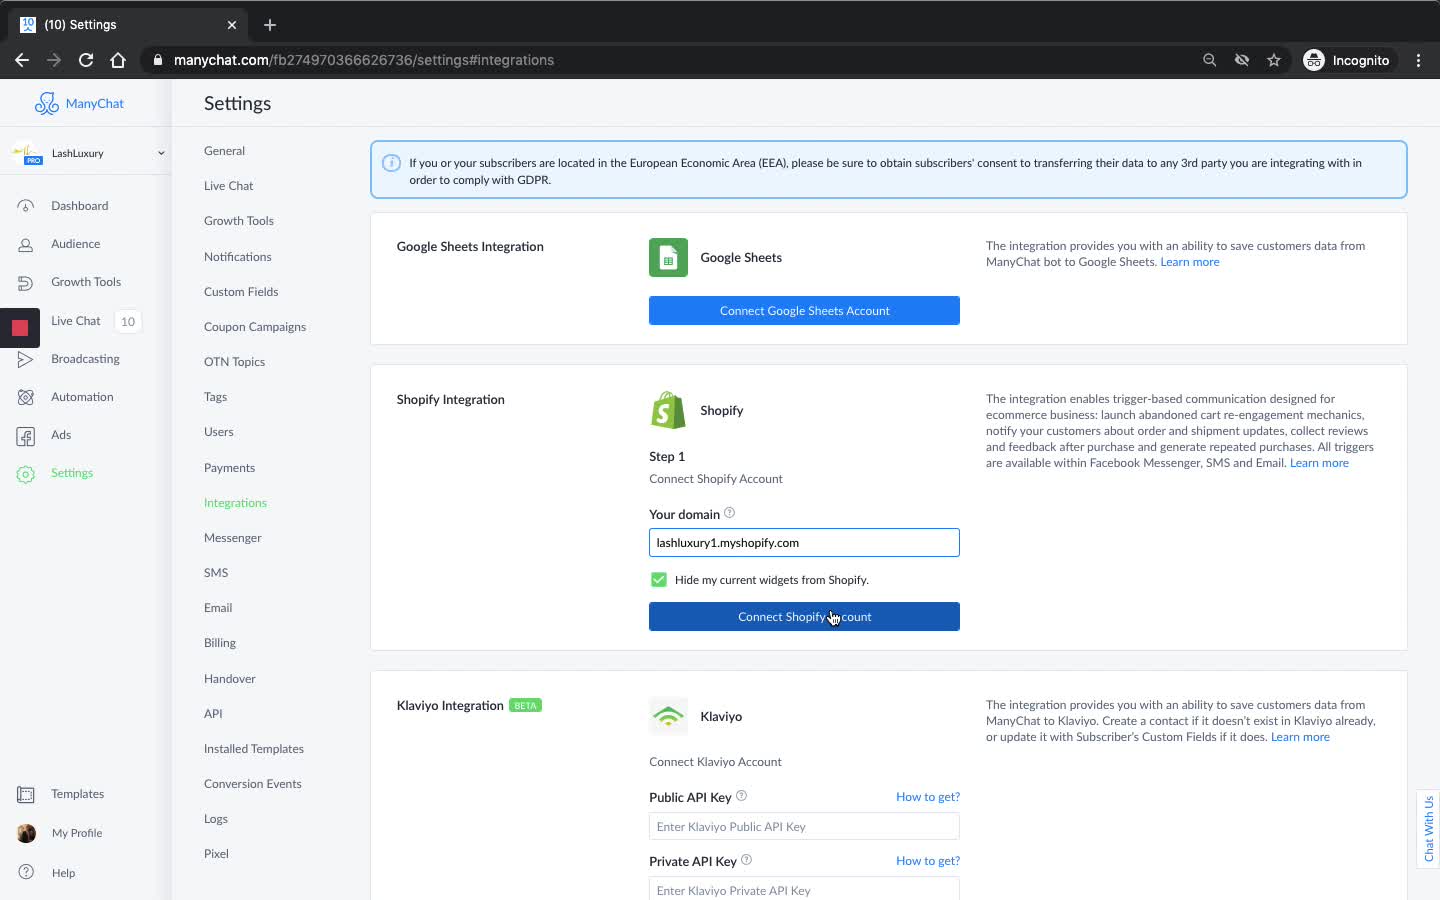1440x900 pixels.
Task: Click the Growth Tools sidebar icon
Action: point(26,282)
